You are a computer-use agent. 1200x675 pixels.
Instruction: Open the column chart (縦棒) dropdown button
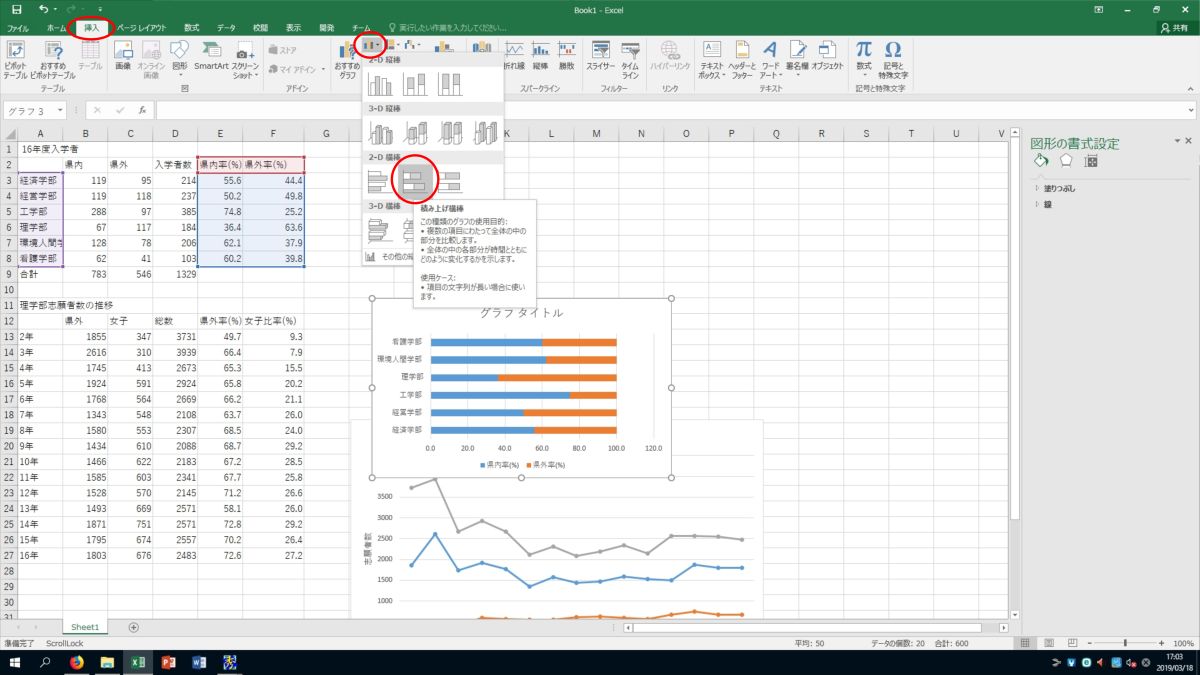[x=372, y=46]
